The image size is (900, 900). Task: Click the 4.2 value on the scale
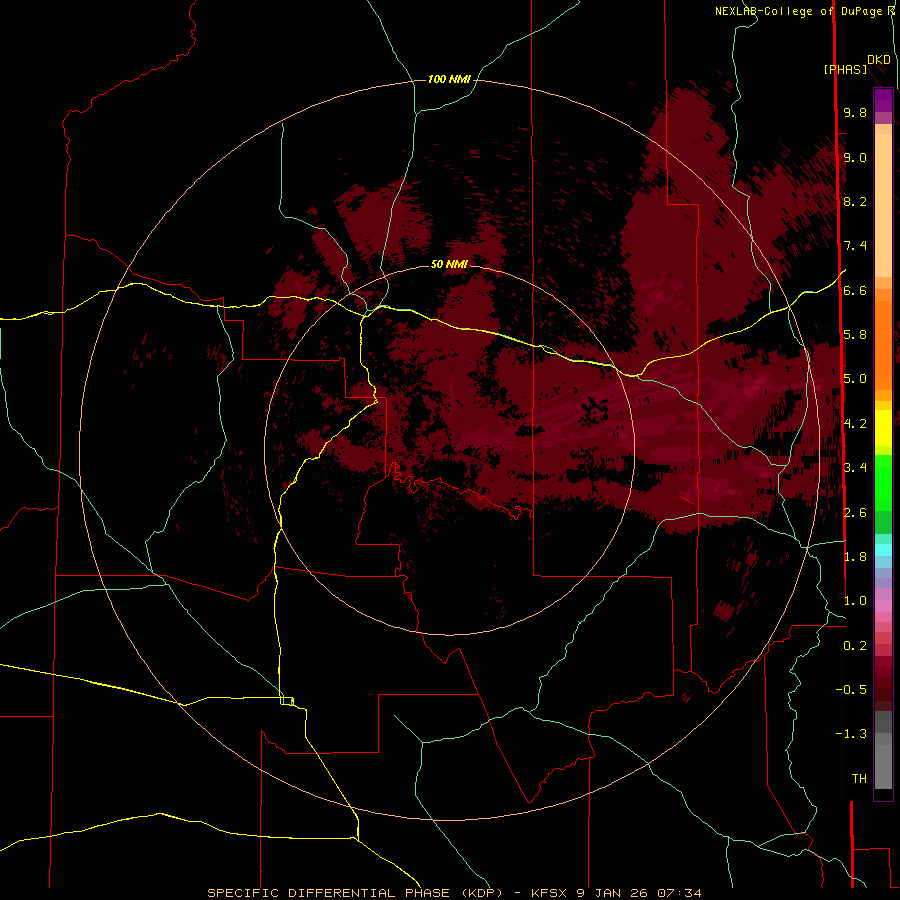[x=855, y=424]
